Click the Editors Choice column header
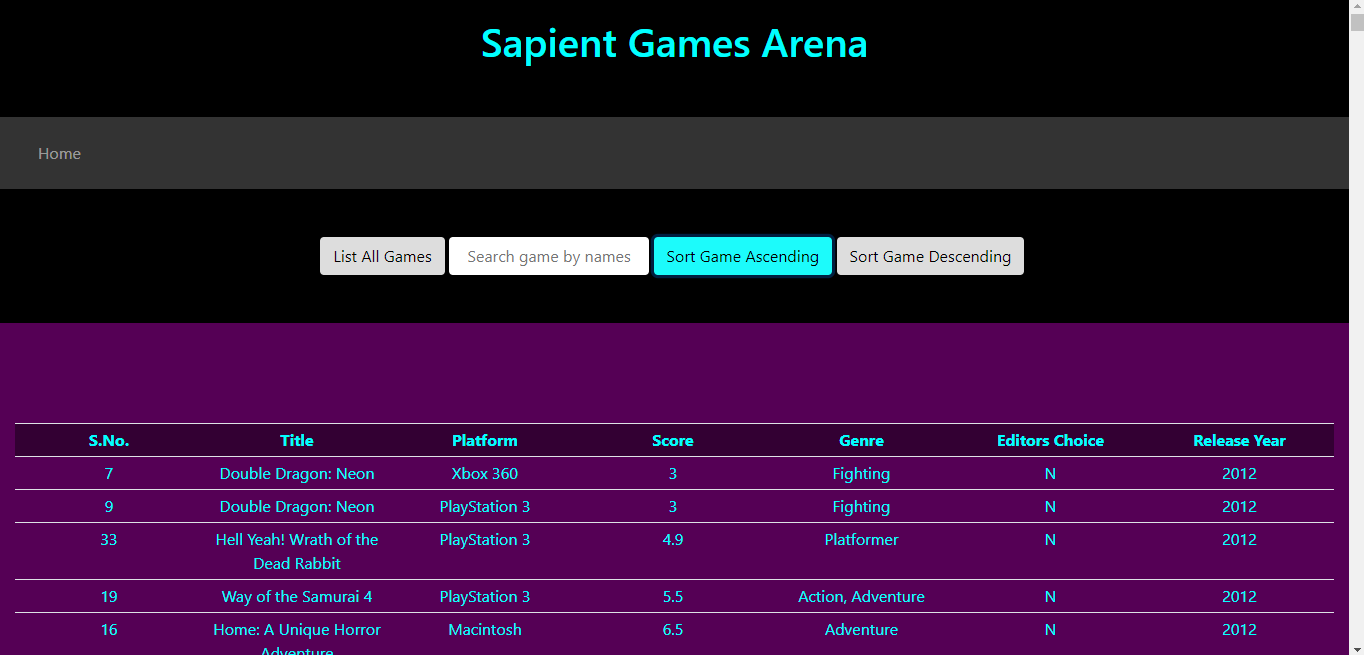The image size is (1364, 655). [x=1050, y=440]
